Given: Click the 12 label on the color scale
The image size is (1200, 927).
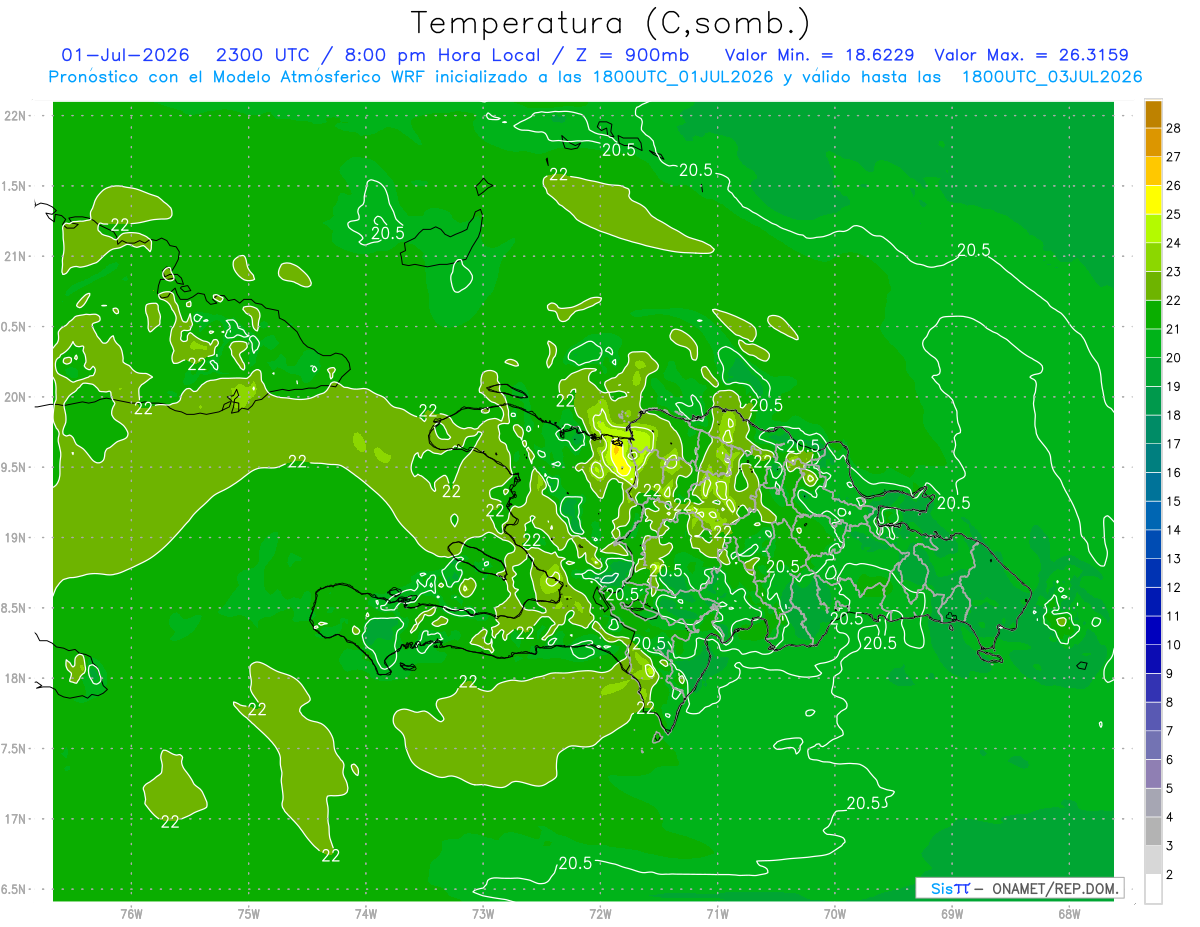Looking at the screenshot, I should (1174, 588).
